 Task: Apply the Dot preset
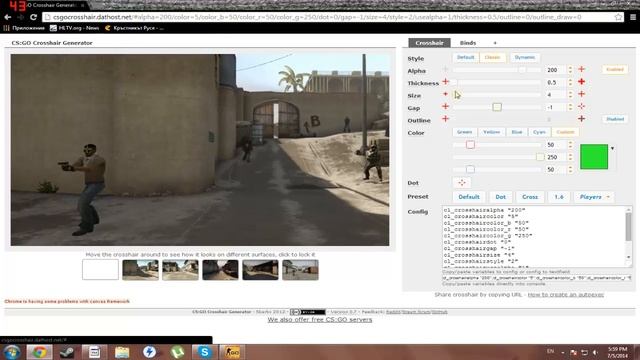point(500,197)
